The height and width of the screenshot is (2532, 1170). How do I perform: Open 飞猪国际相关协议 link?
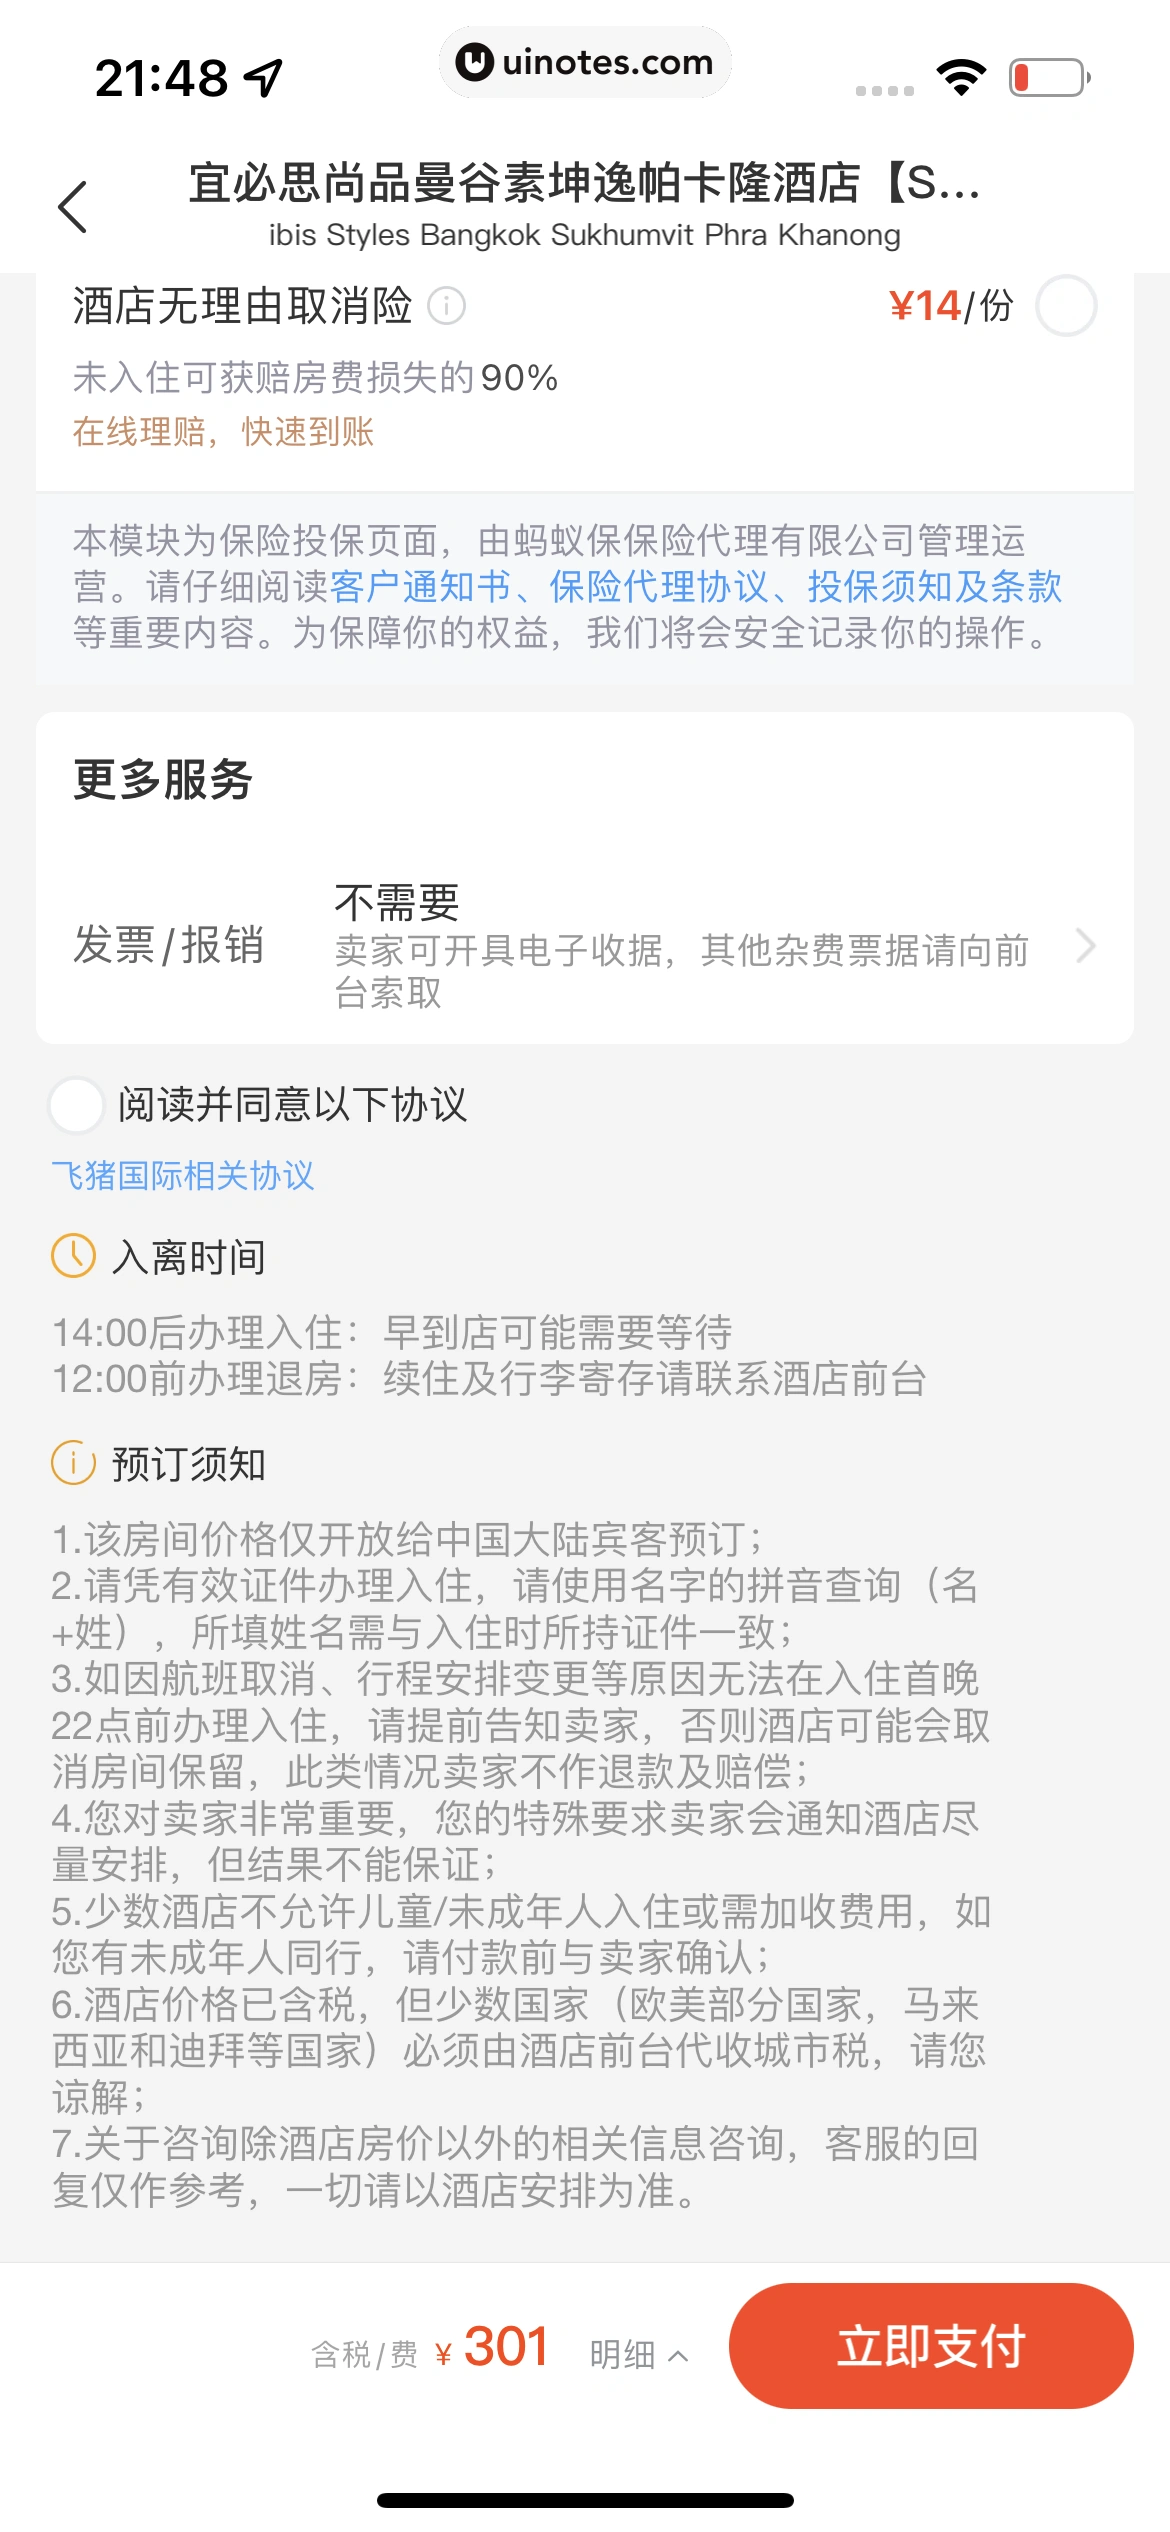[183, 1175]
